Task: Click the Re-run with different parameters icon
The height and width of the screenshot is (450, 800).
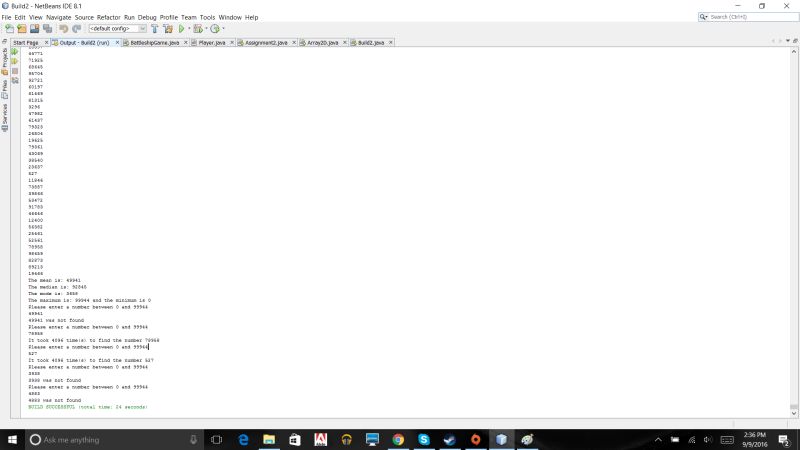Action: pos(15,61)
